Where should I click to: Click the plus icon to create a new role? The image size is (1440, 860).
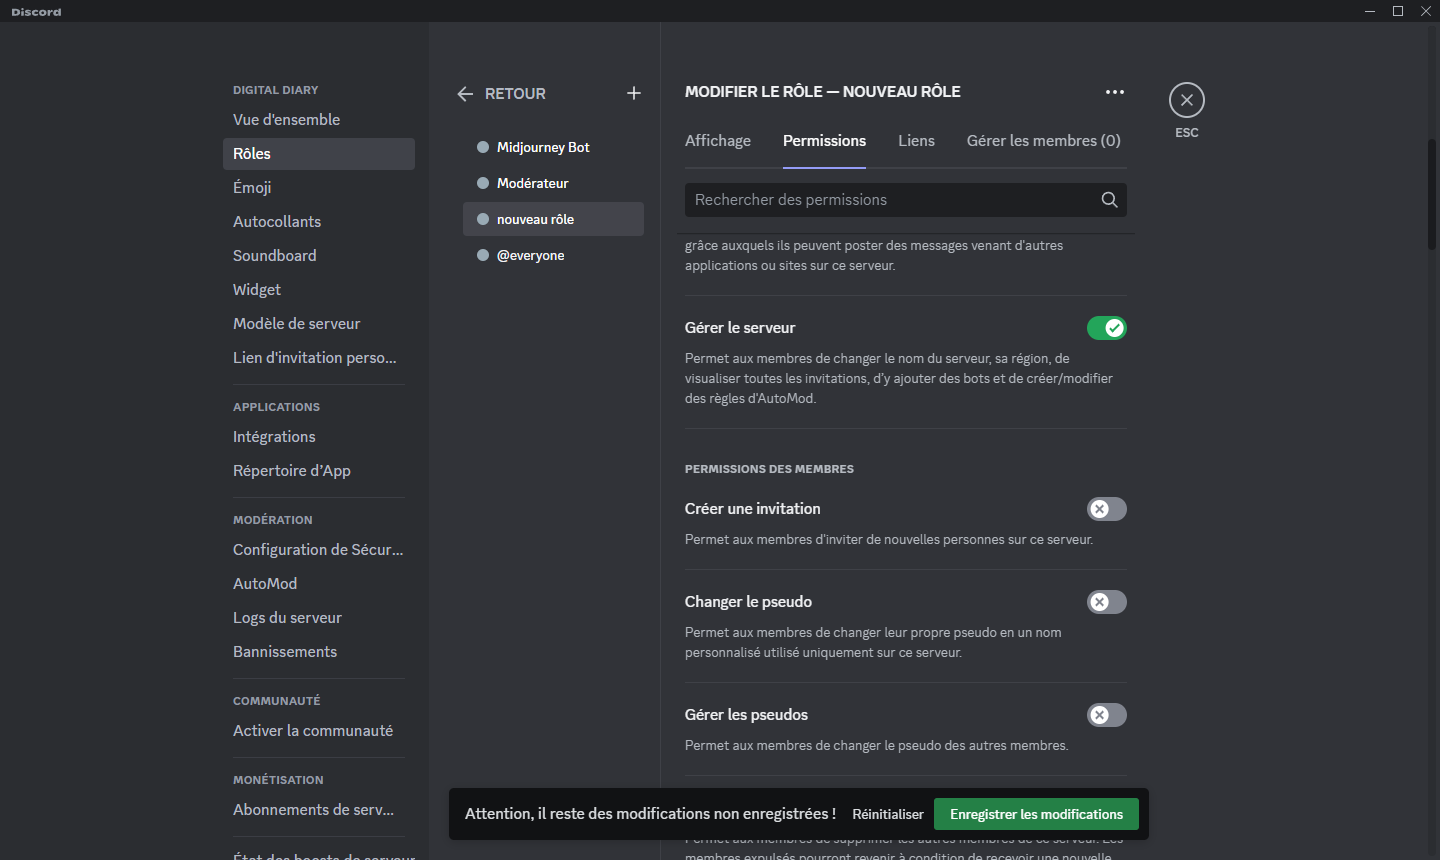(x=633, y=92)
